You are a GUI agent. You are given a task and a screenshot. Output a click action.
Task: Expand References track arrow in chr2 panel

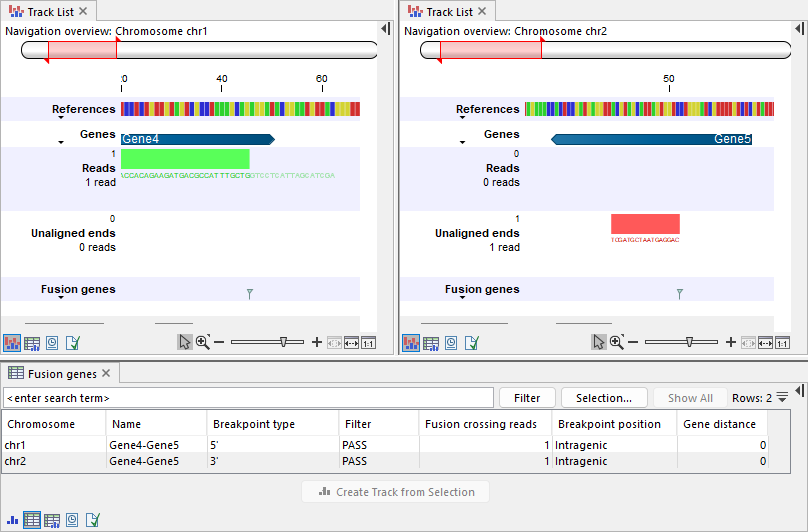462,118
